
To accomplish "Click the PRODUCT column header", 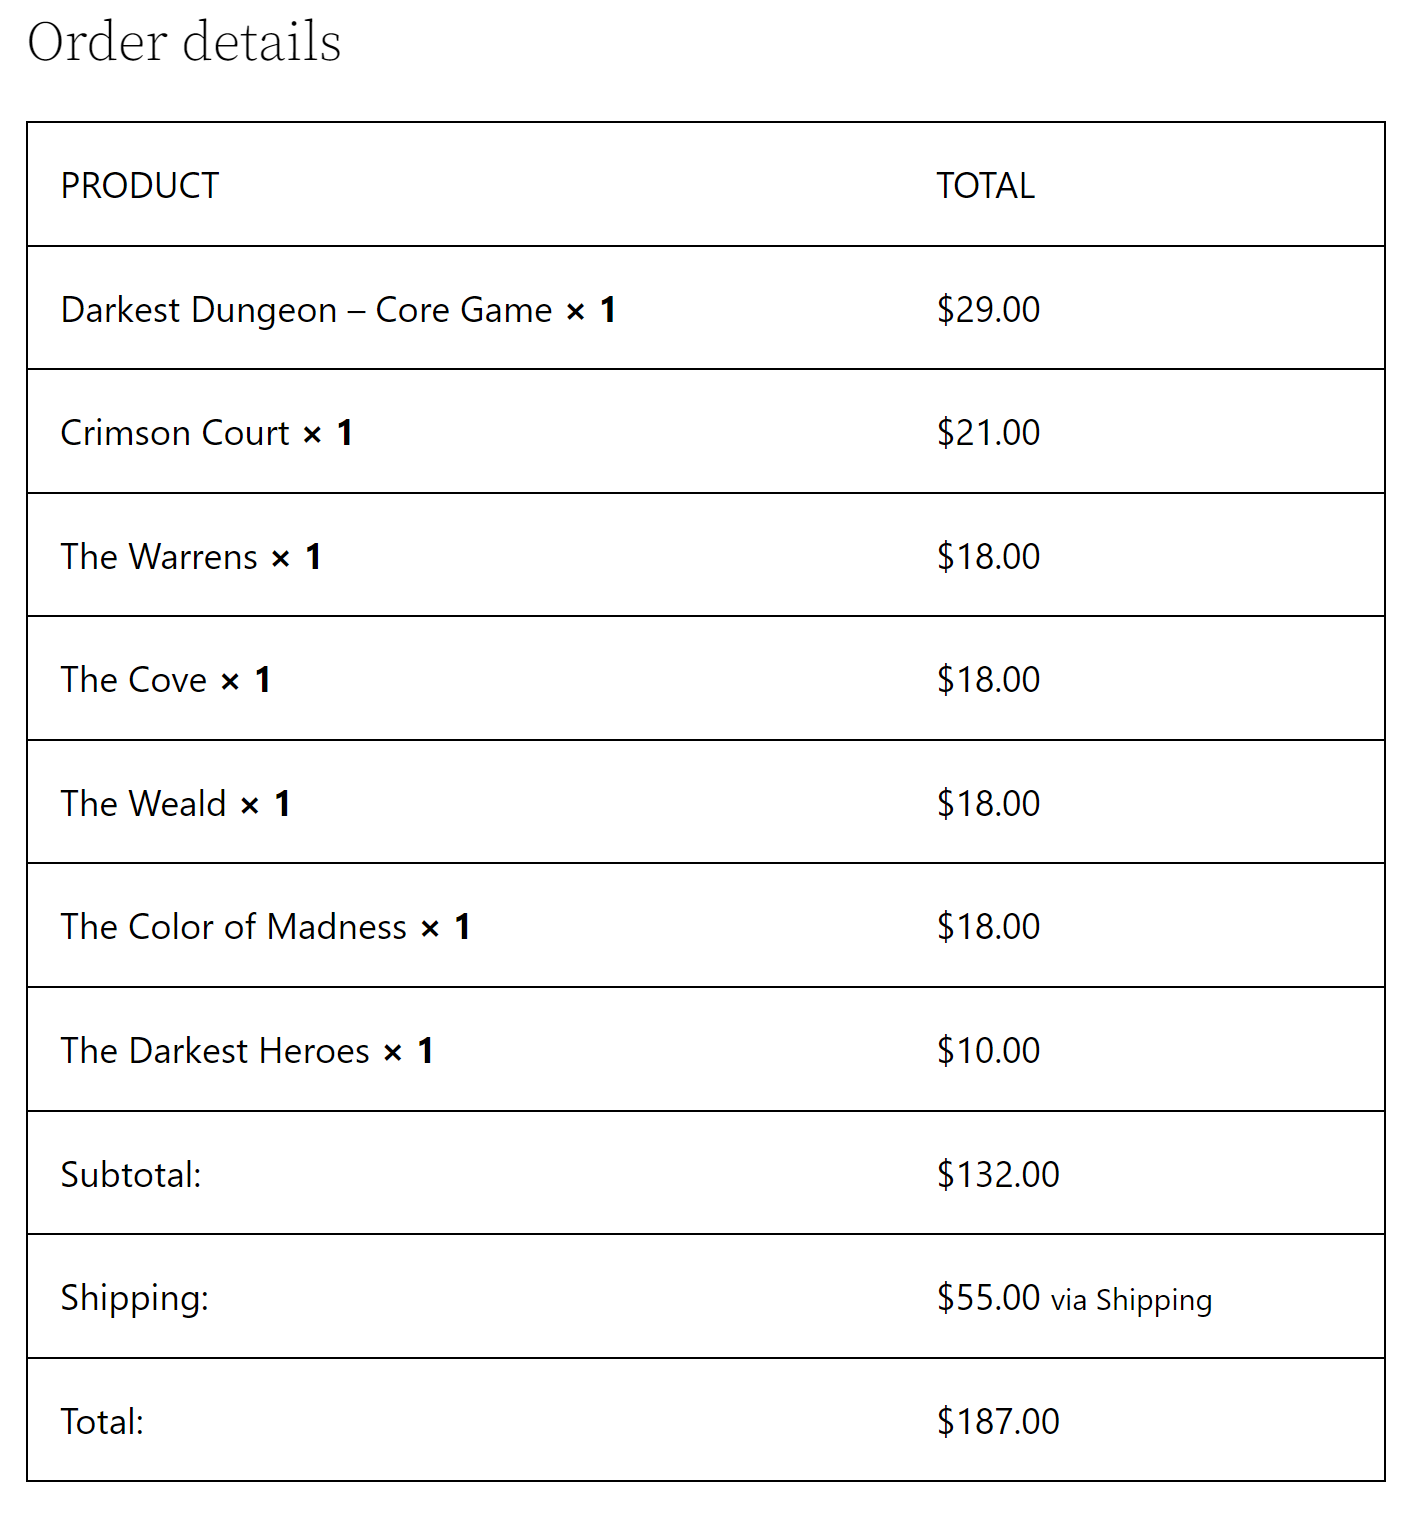I will click(x=140, y=186).
